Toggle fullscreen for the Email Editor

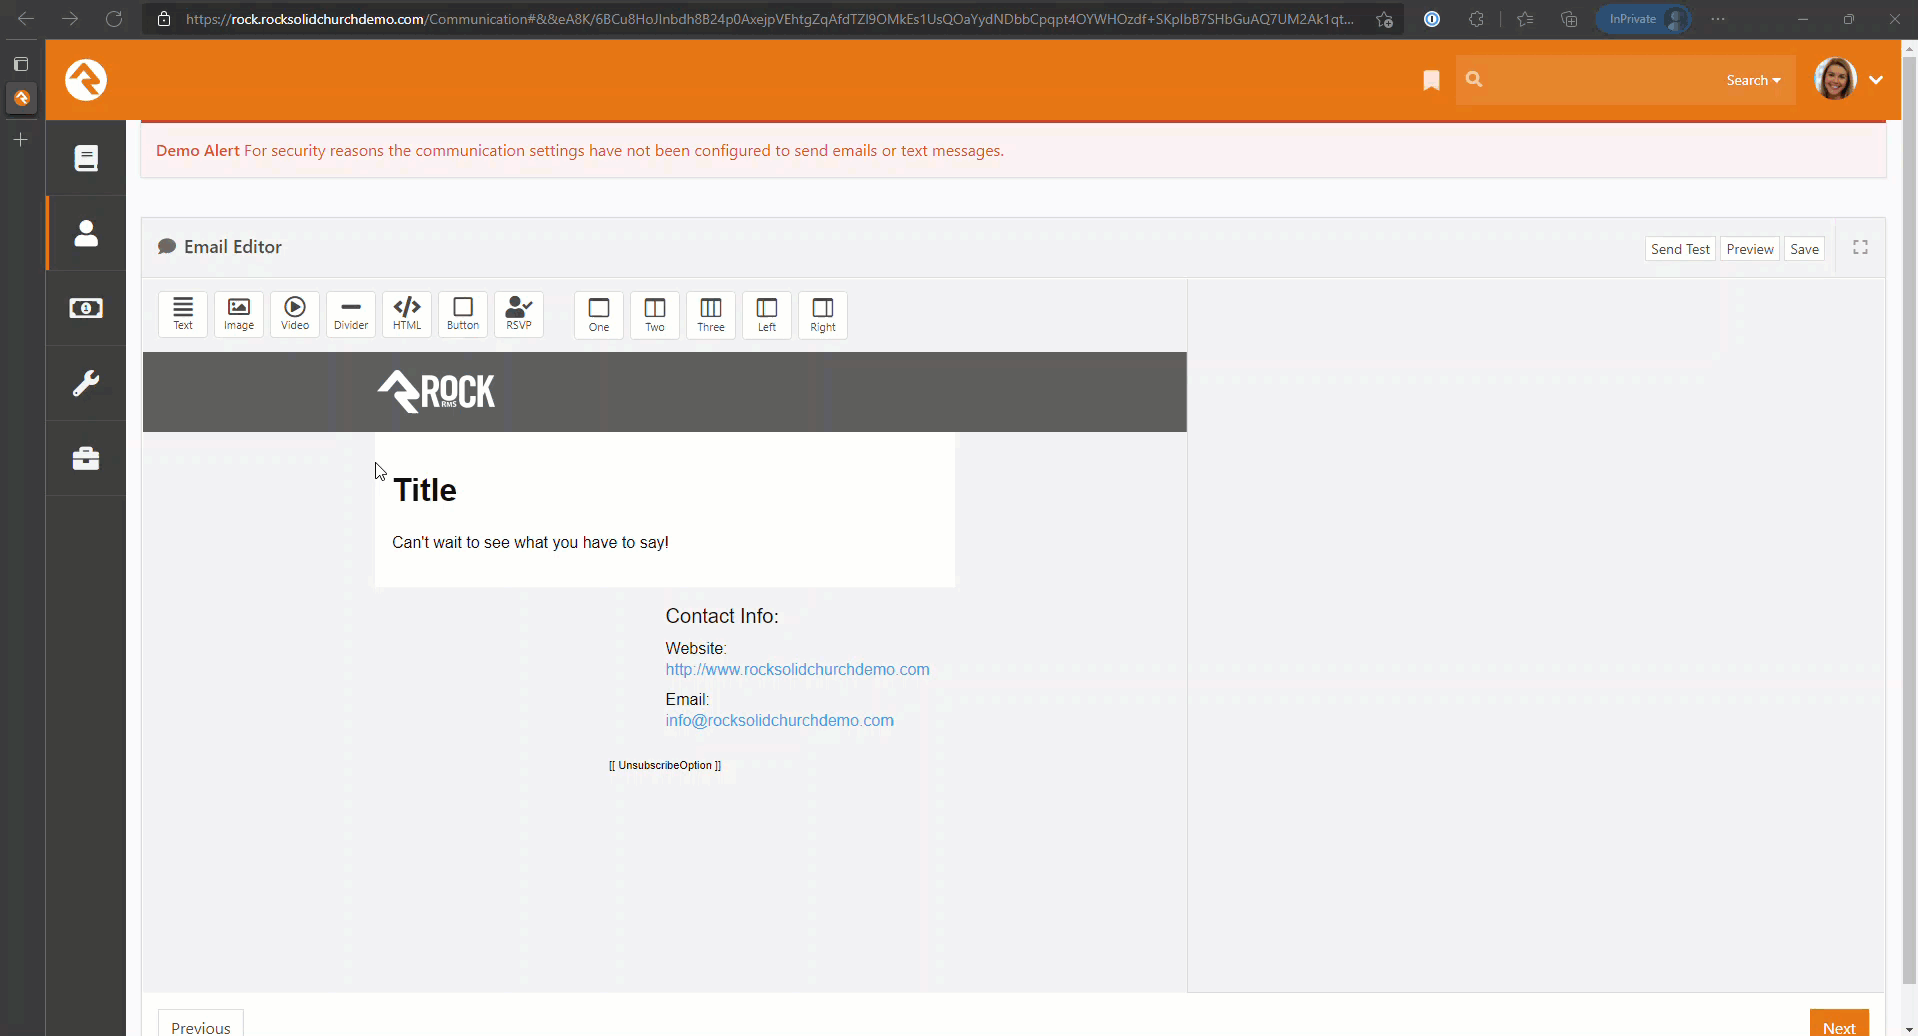pyautogui.click(x=1860, y=247)
